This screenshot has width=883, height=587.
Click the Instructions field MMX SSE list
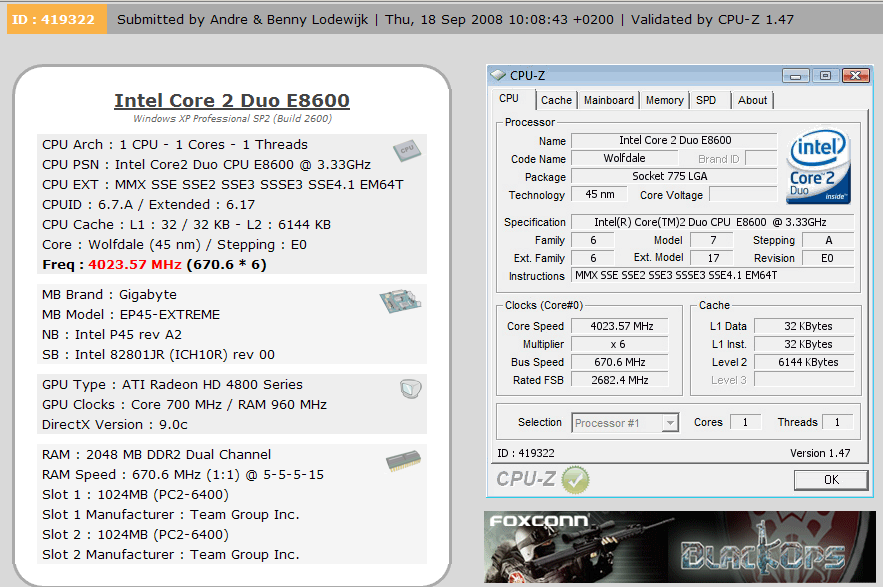(712, 275)
